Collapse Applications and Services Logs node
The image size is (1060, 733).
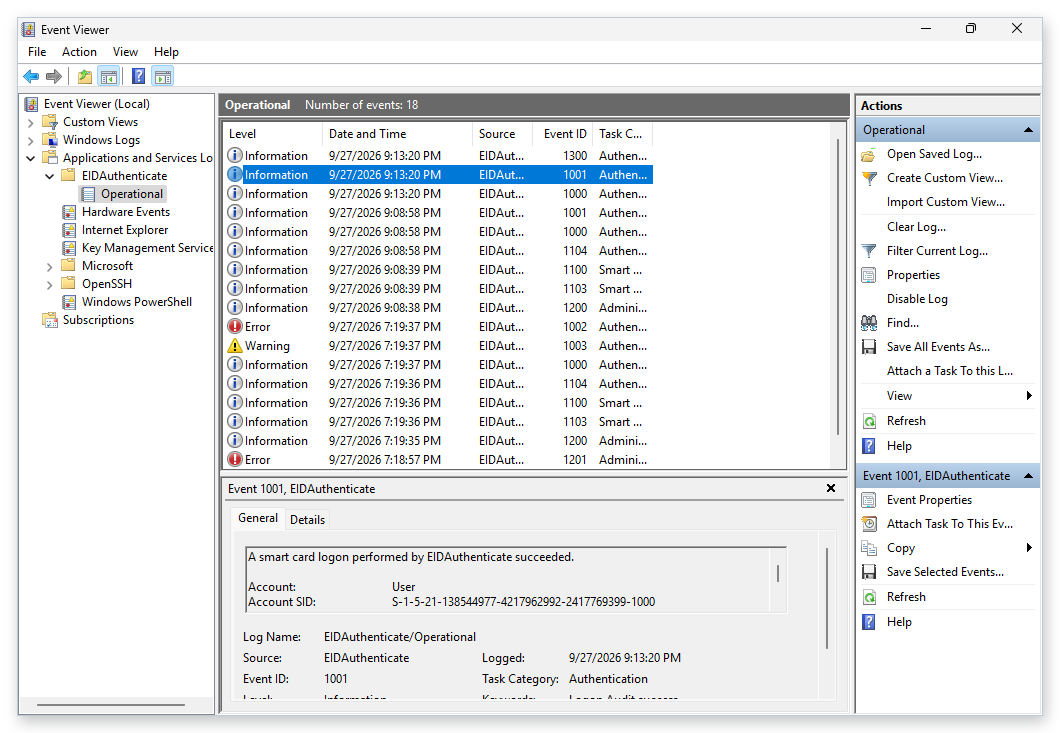(30, 158)
